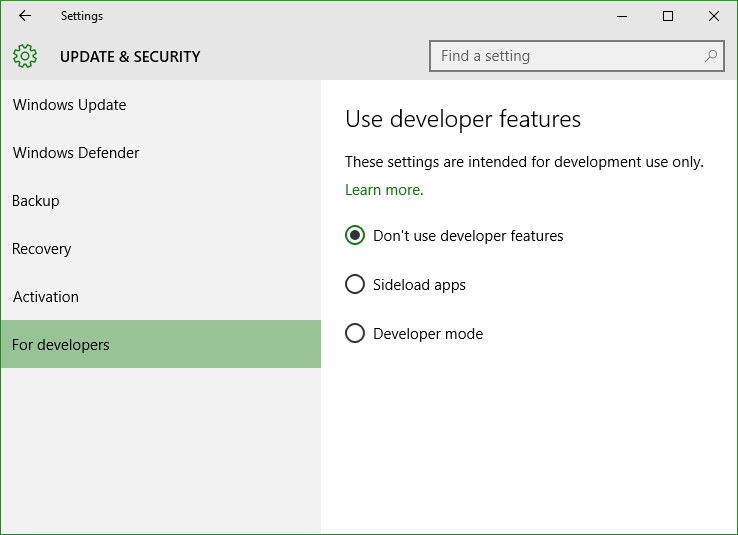This screenshot has width=738, height=535.
Task: Click the green settings gear icon
Action: pyautogui.click(x=25, y=56)
